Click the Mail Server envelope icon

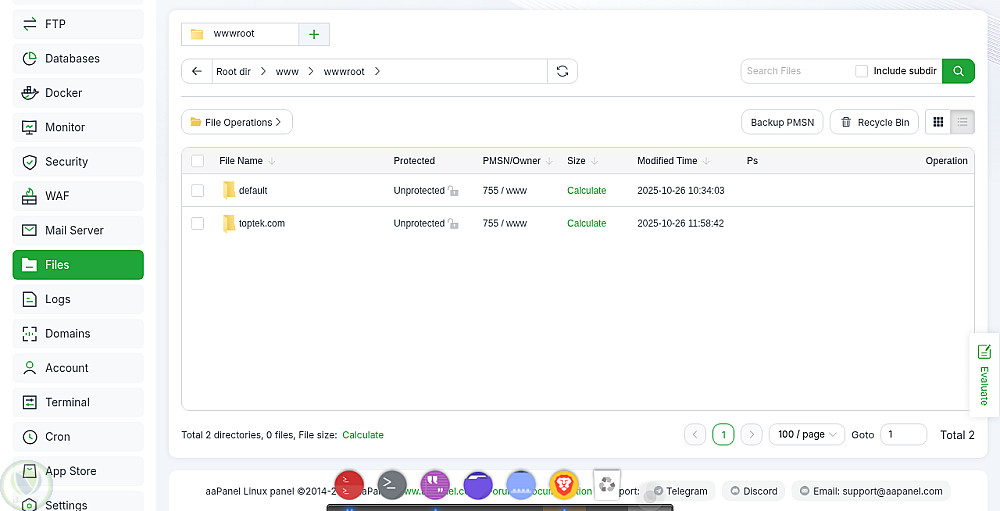tap(29, 230)
